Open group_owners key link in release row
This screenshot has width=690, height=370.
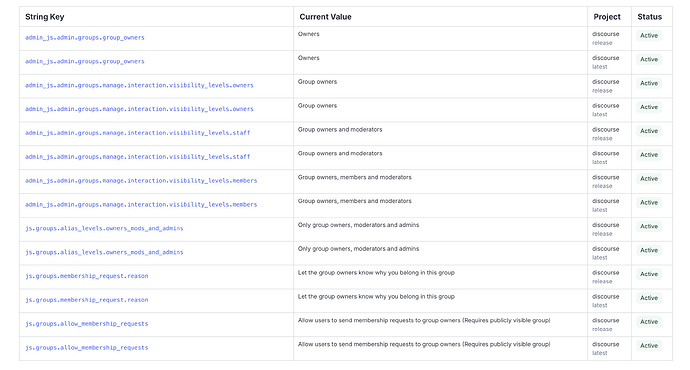(84, 37)
